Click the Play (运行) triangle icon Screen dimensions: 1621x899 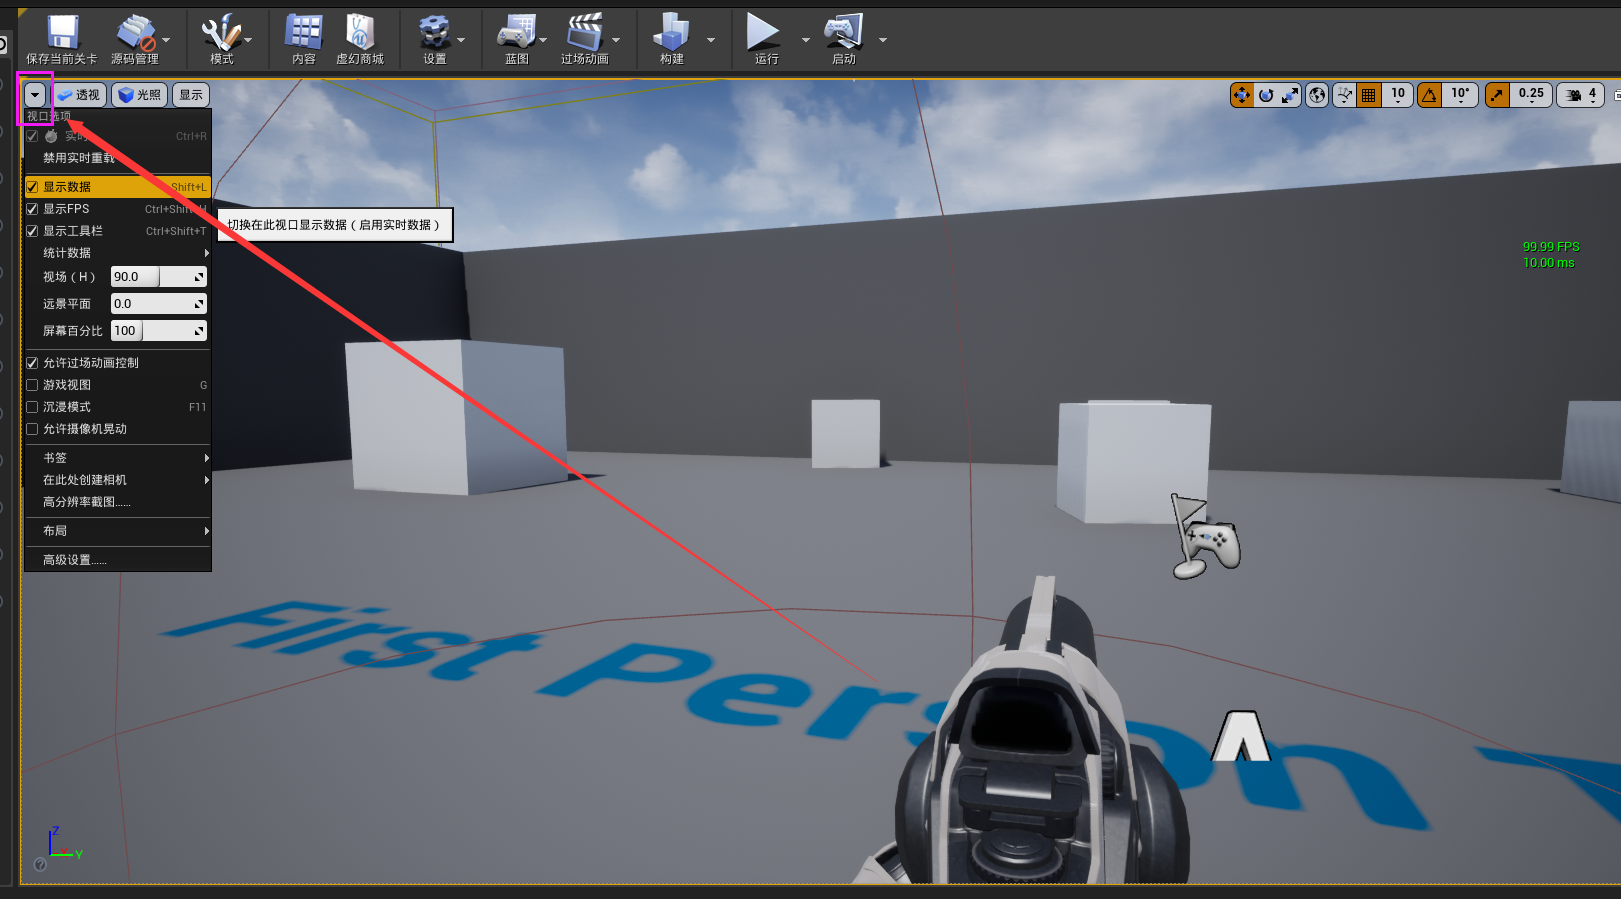coord(764,33)
